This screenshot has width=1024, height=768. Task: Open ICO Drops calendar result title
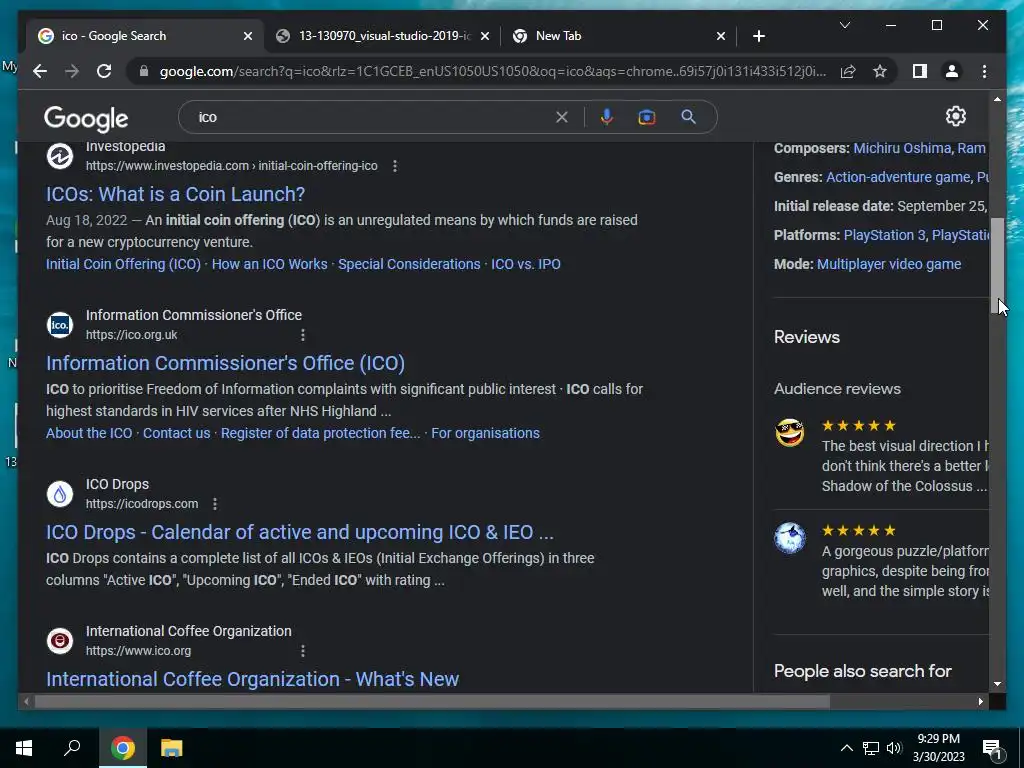[300, 532]
